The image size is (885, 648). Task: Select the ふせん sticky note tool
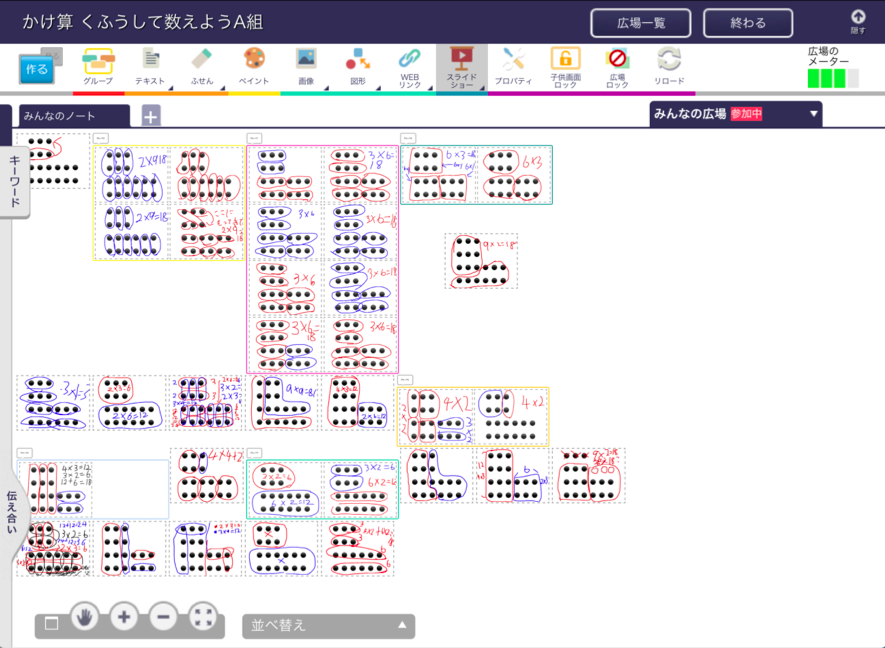pos(202,66)
